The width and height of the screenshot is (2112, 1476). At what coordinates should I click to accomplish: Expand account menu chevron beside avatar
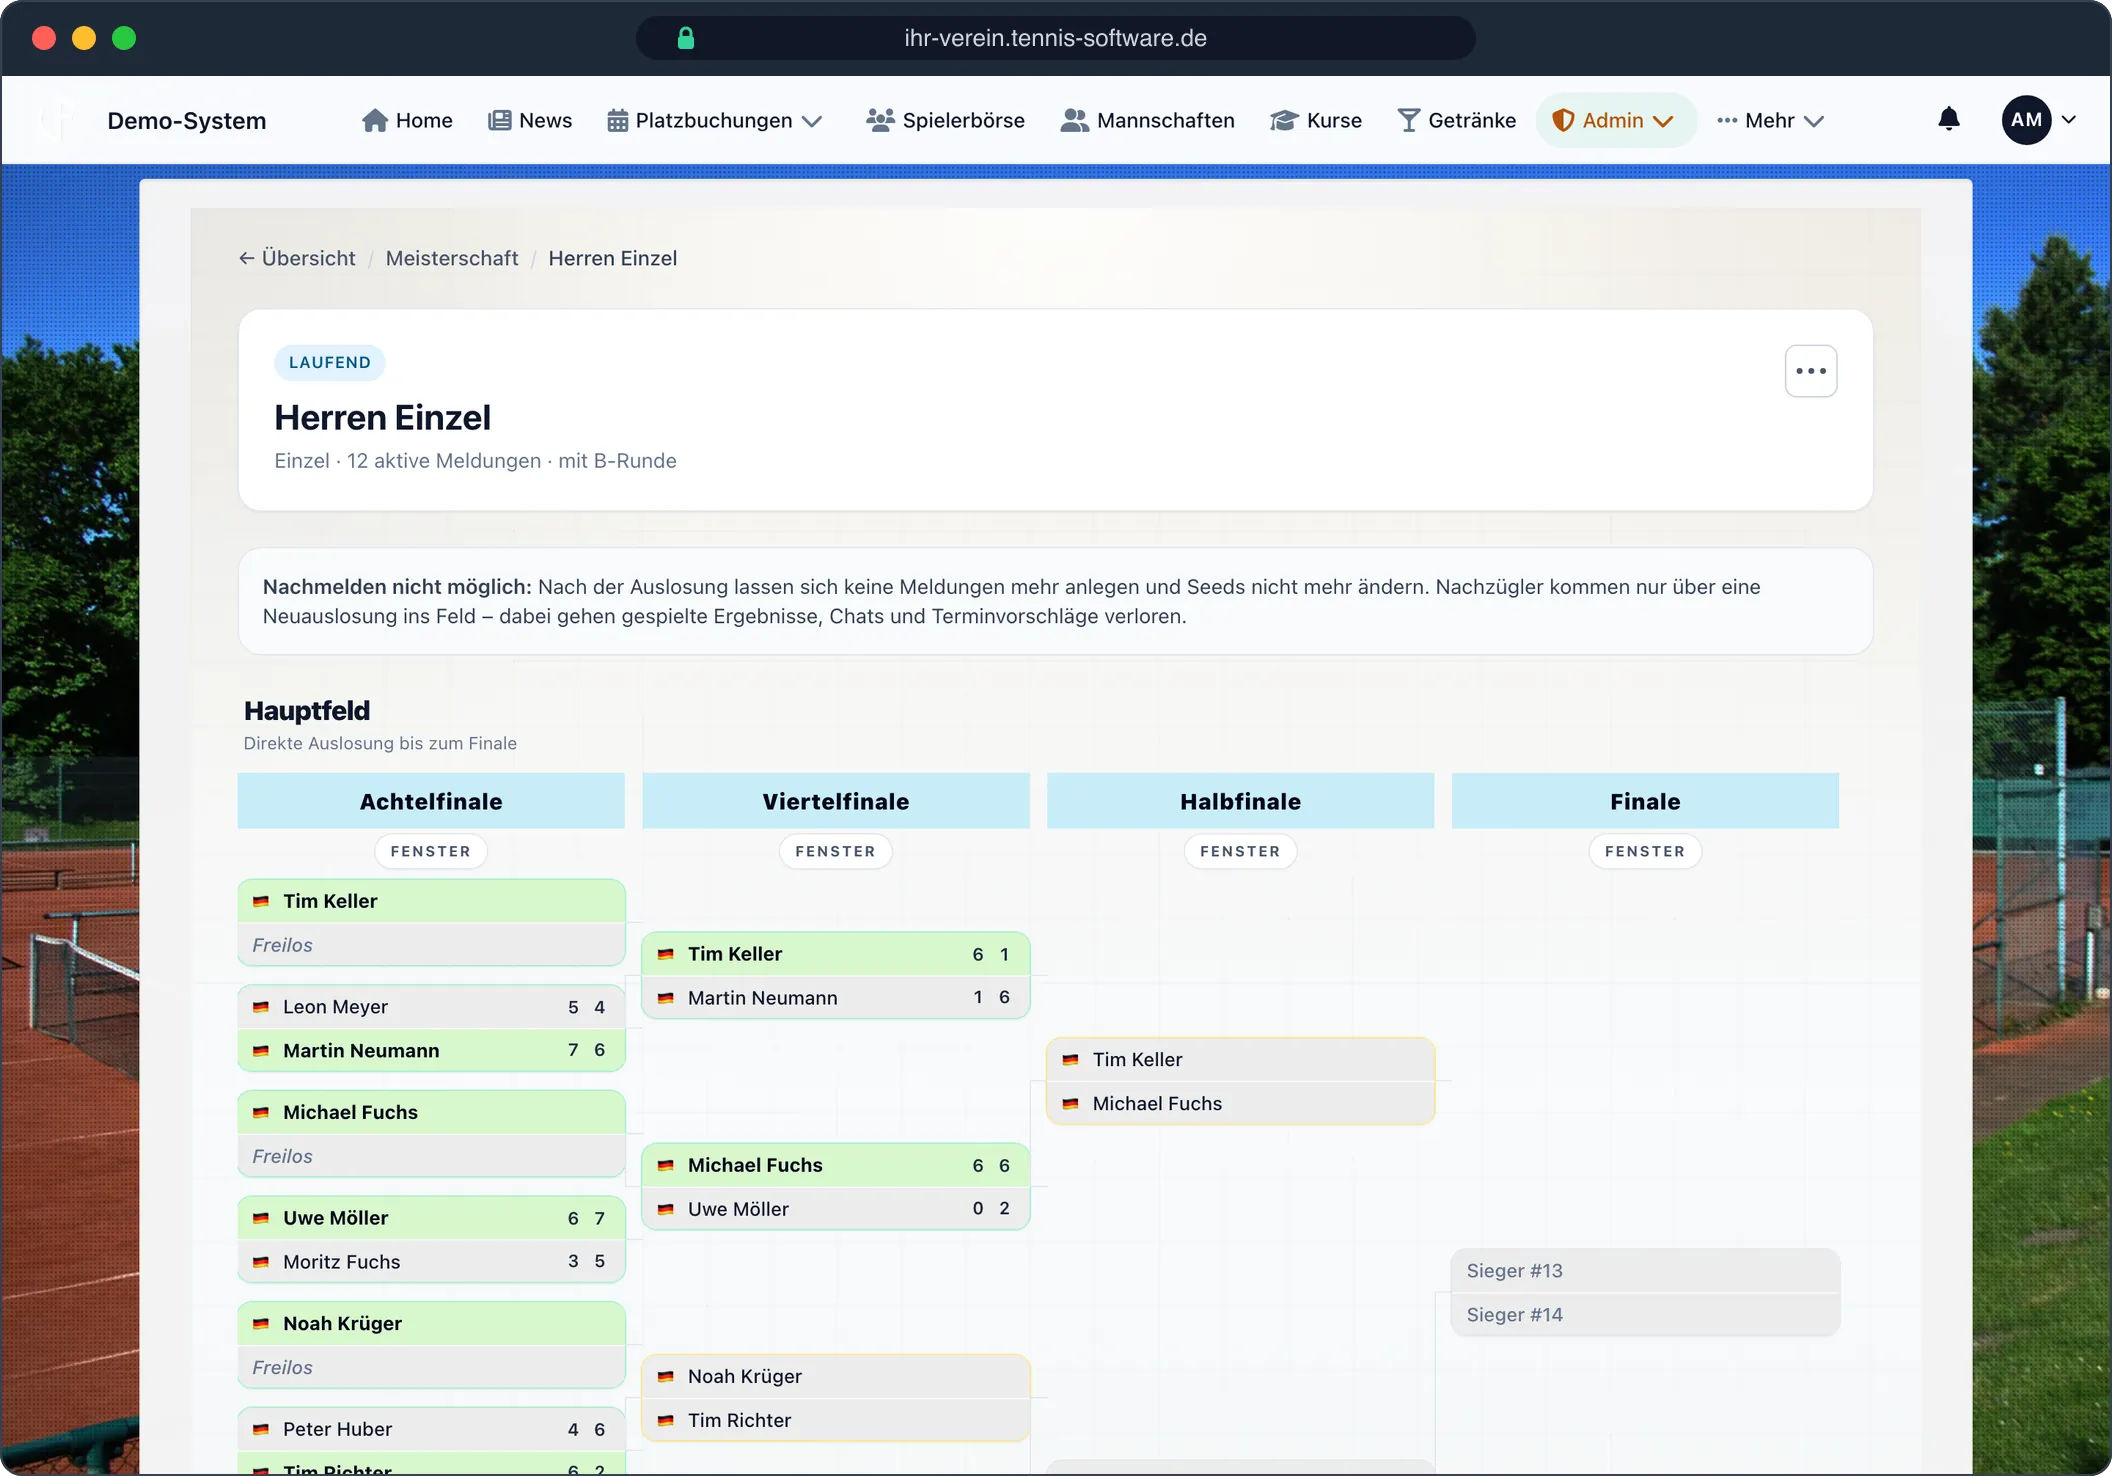click(x=2069, y=120)
